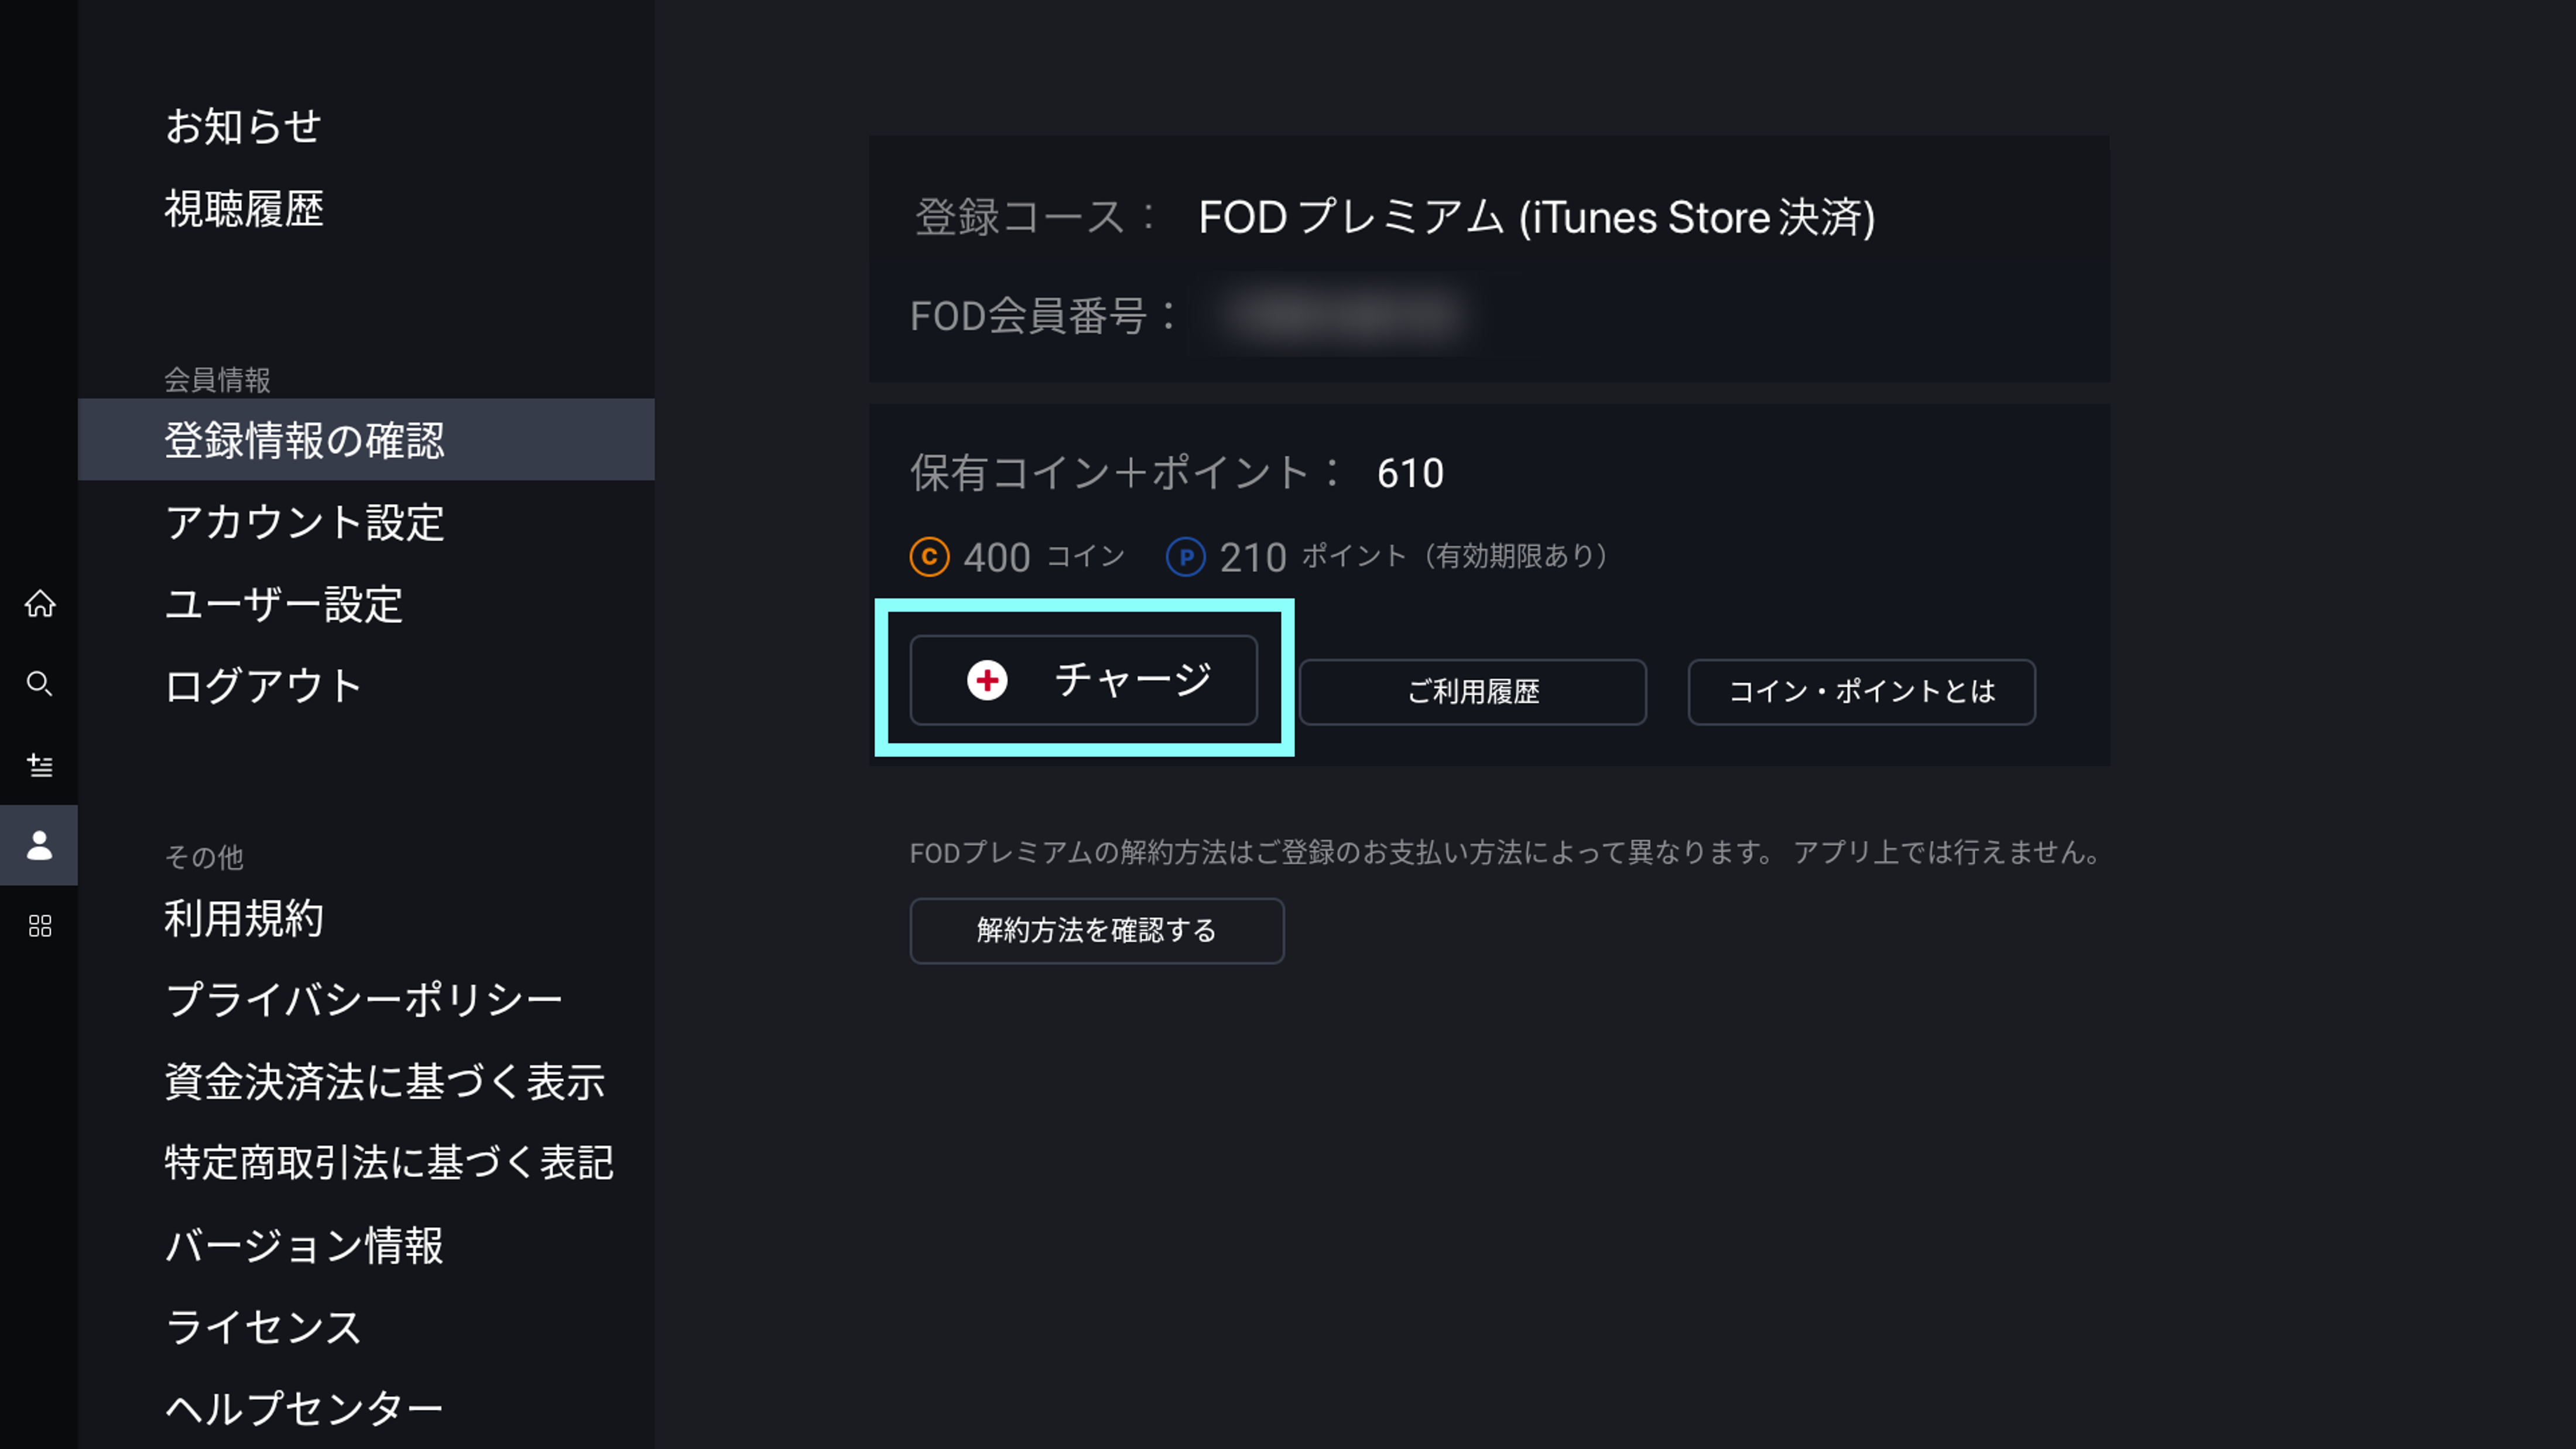Select ログアウト to log out
Viewport: 2576px width, 1449px height.
[263, 686]
